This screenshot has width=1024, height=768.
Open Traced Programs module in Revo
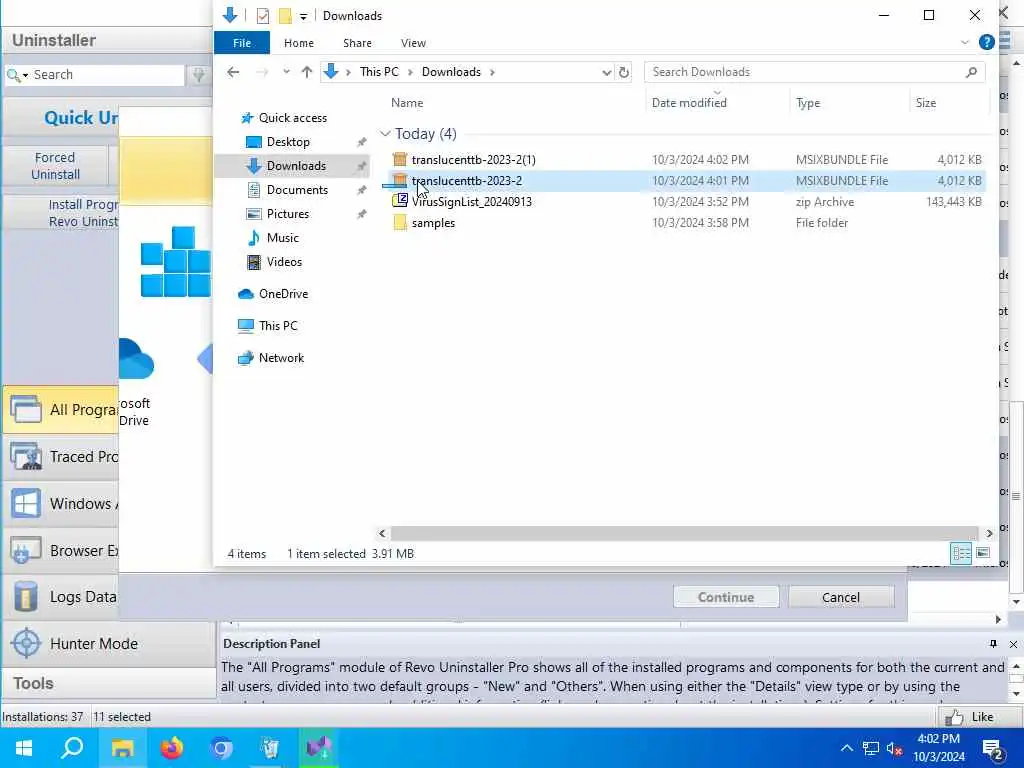coord(61,456)
